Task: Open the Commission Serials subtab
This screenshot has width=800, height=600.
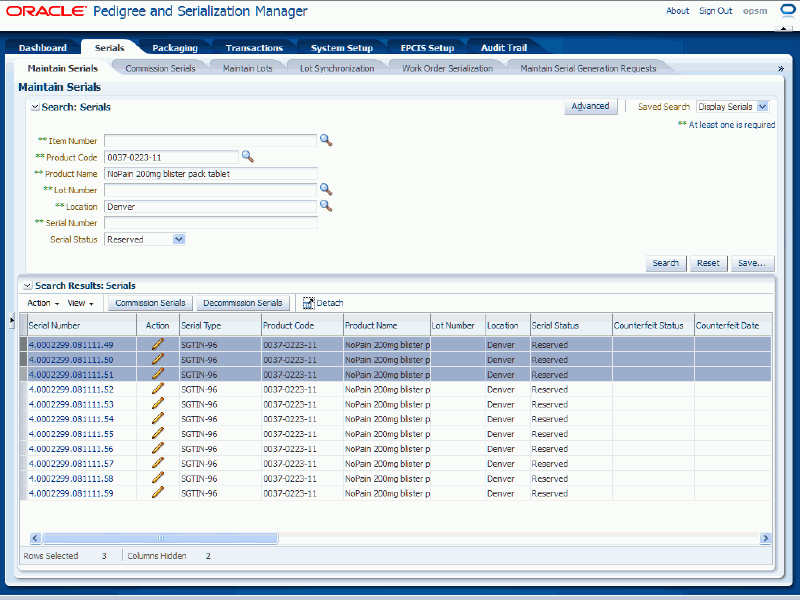Action: point(160,68)
